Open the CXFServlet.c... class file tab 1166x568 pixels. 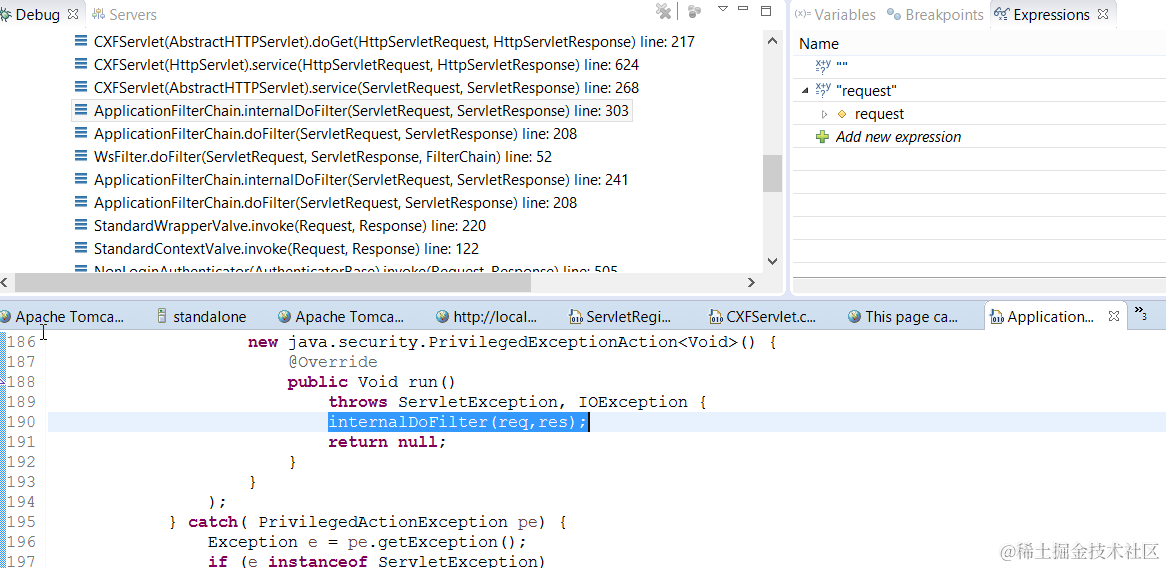(x=763, y=317)
